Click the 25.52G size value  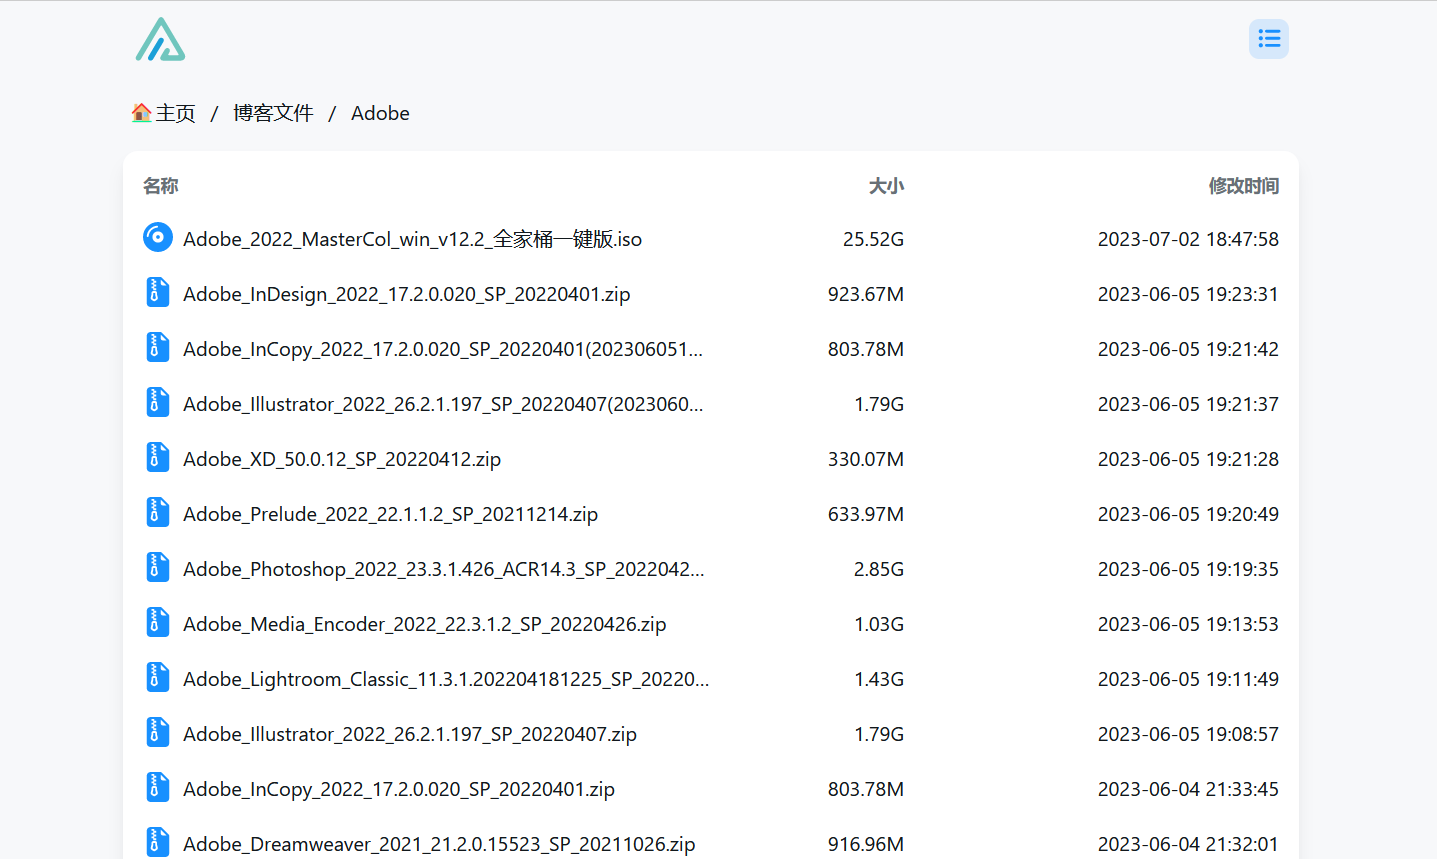(x=873, y=239)
